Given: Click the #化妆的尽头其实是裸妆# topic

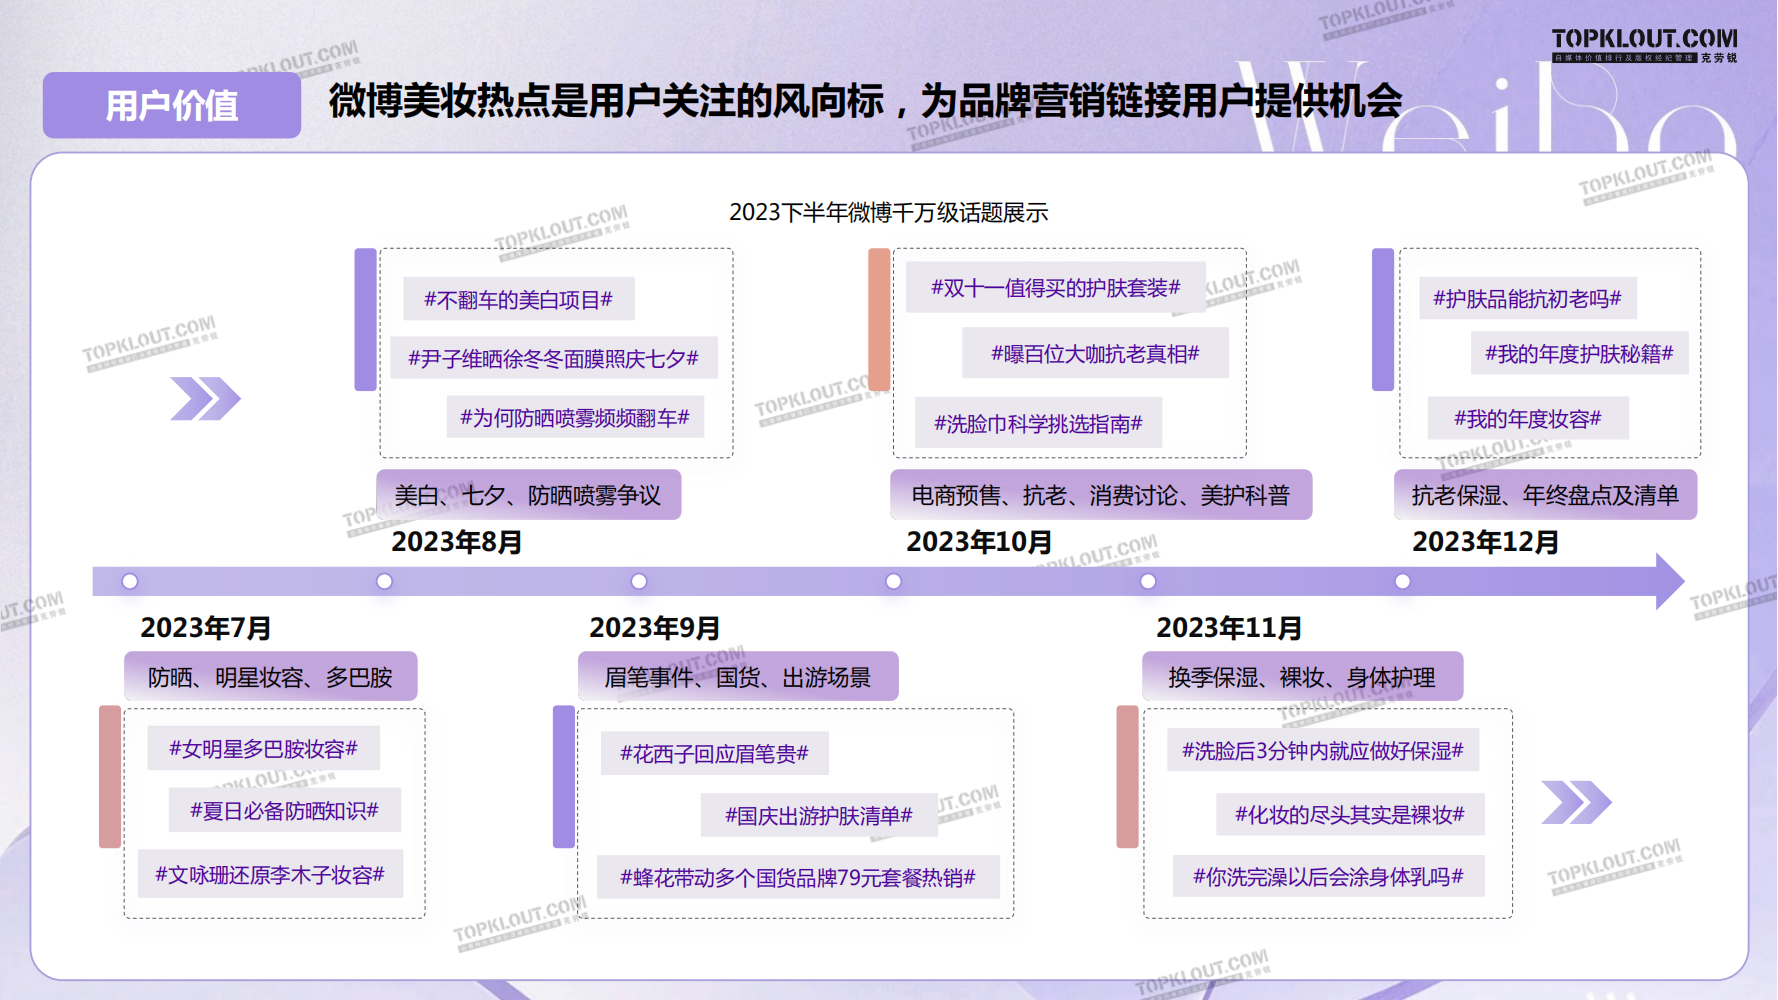Looking at the screenshot, I should [x=1349, y=814].
